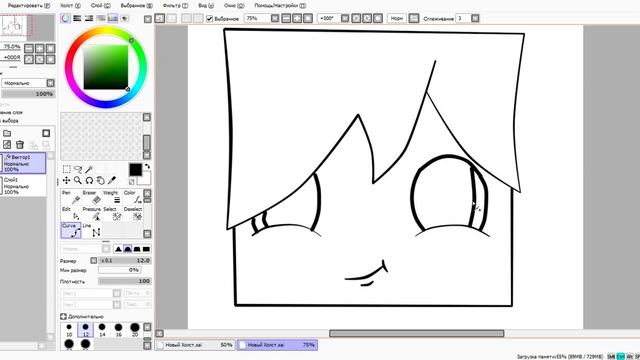The width and height of the screenshot is (640, 360).
Task: Clear layer icon beside trash
Action: (7, 144)
